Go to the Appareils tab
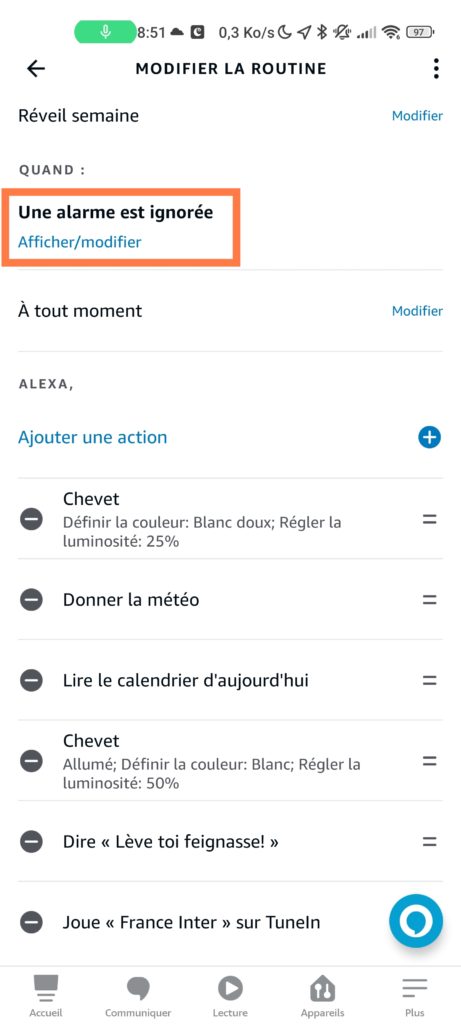This screenshot has width=461, height=1024. click(x=323, y=995)
